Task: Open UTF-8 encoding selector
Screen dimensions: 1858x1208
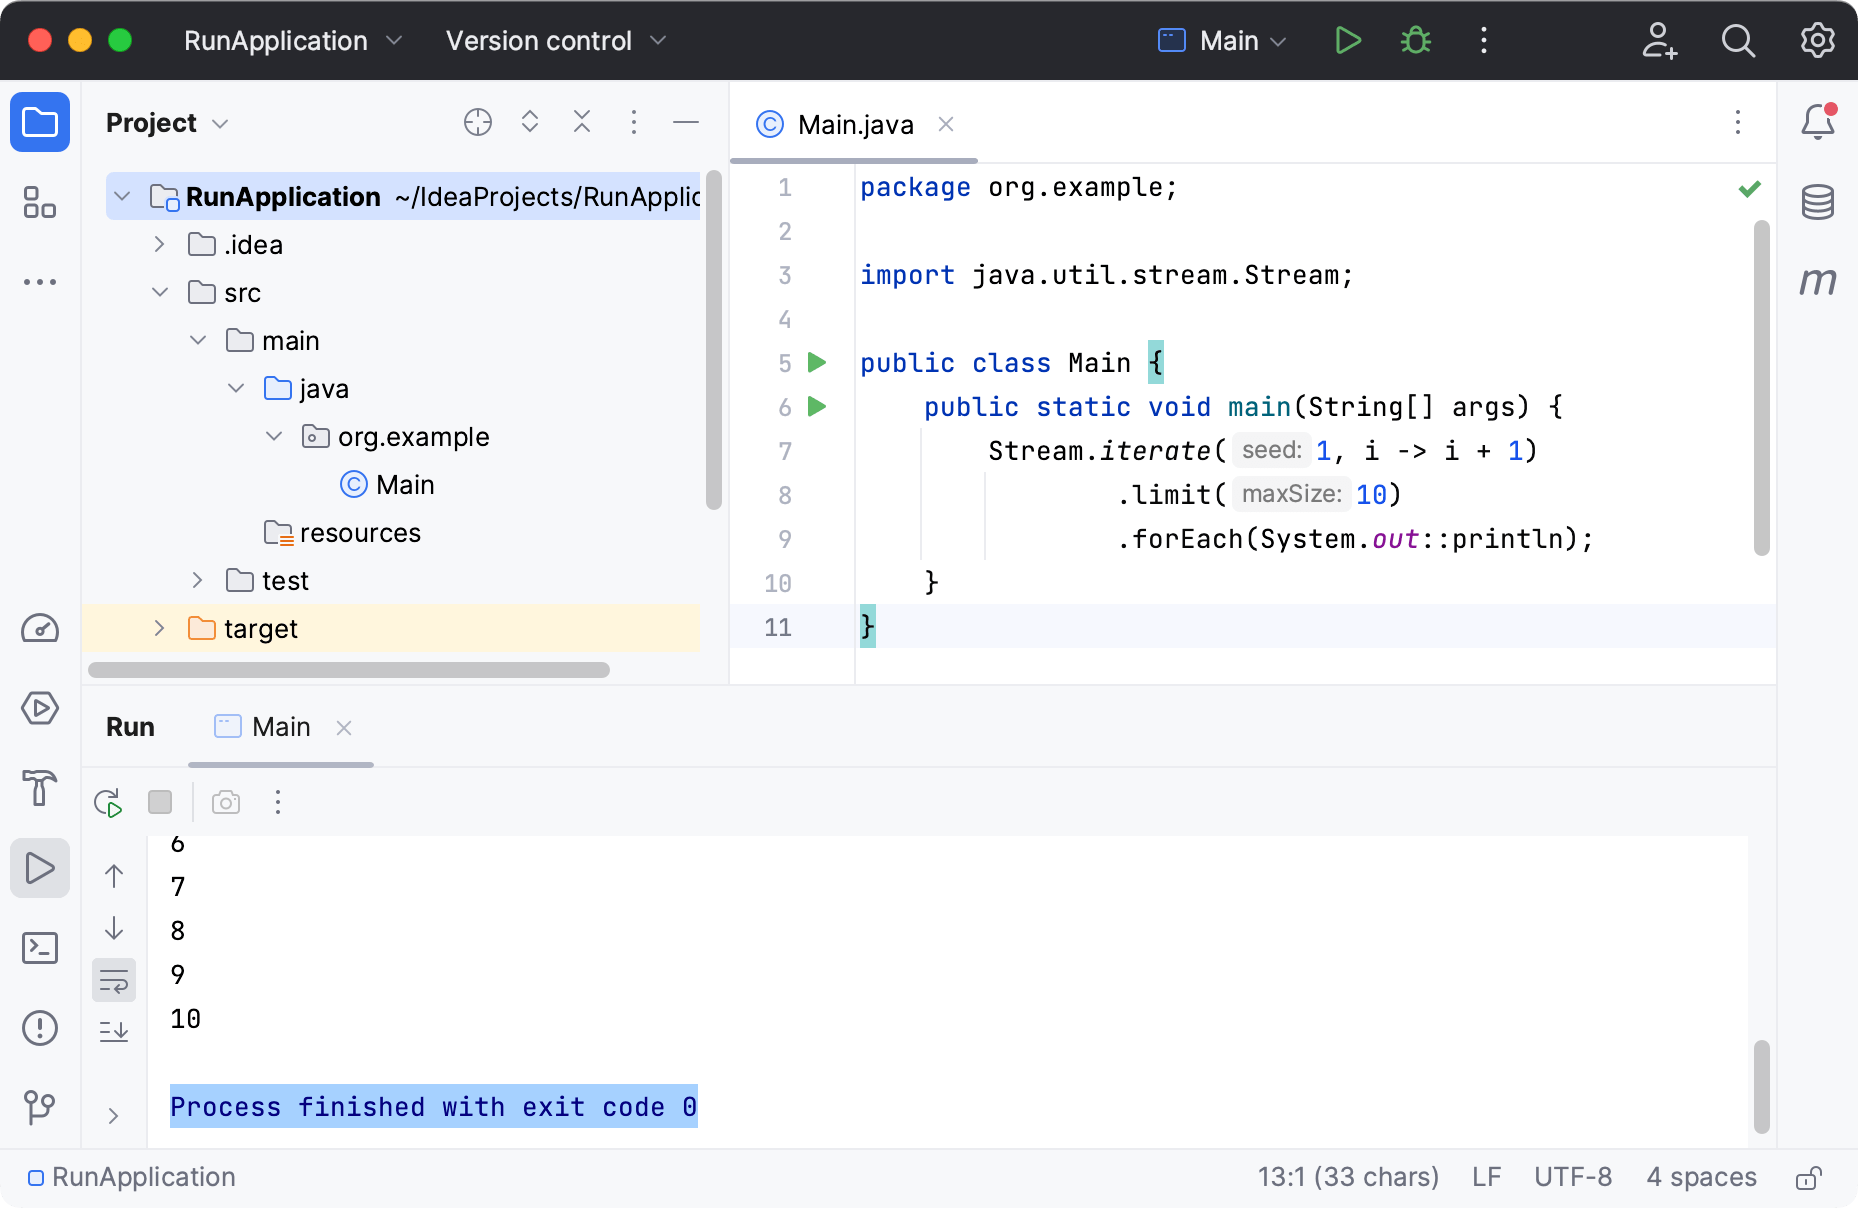Action: click(x=1573, y=1177)
